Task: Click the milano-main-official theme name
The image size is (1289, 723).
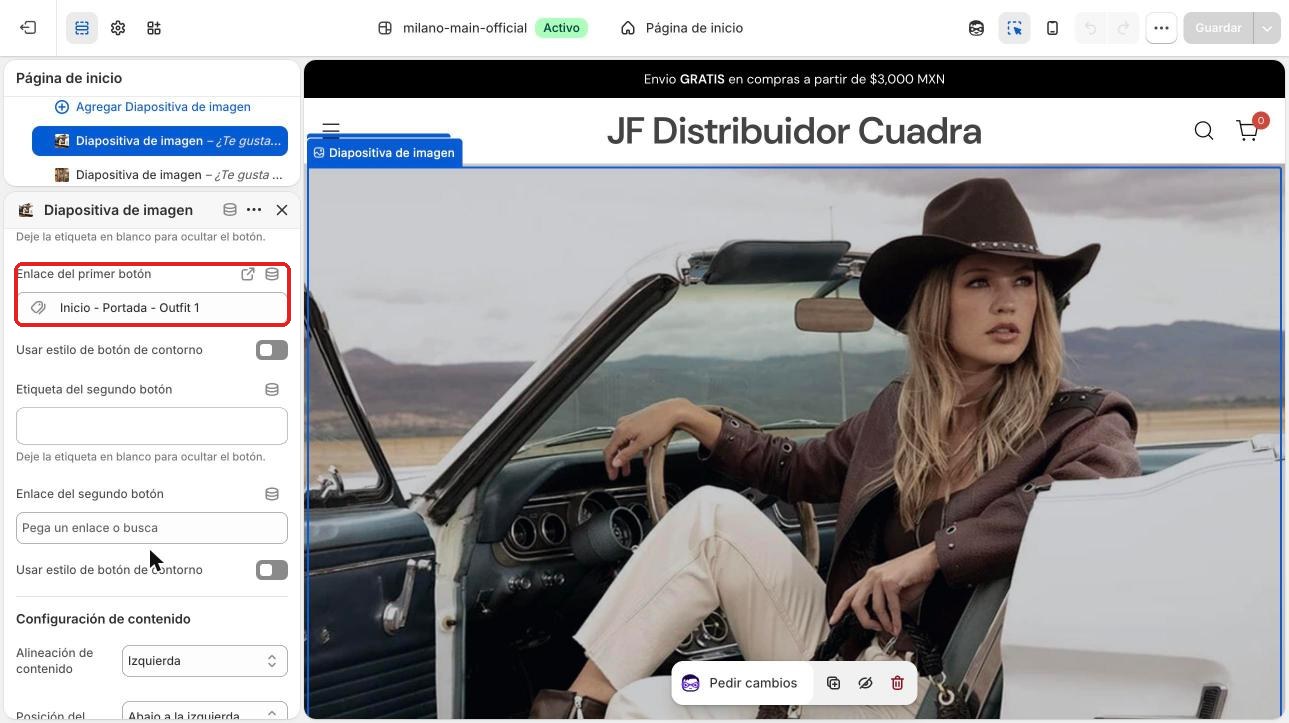Action: [465, 28]
